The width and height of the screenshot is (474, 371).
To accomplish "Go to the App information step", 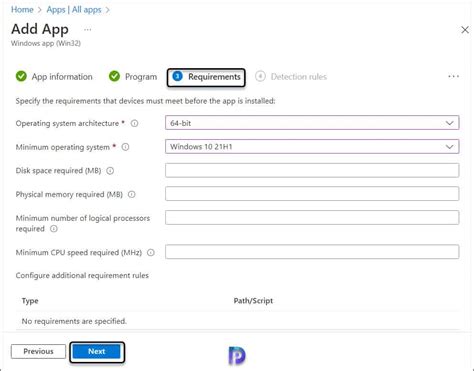I will point(54,77).
